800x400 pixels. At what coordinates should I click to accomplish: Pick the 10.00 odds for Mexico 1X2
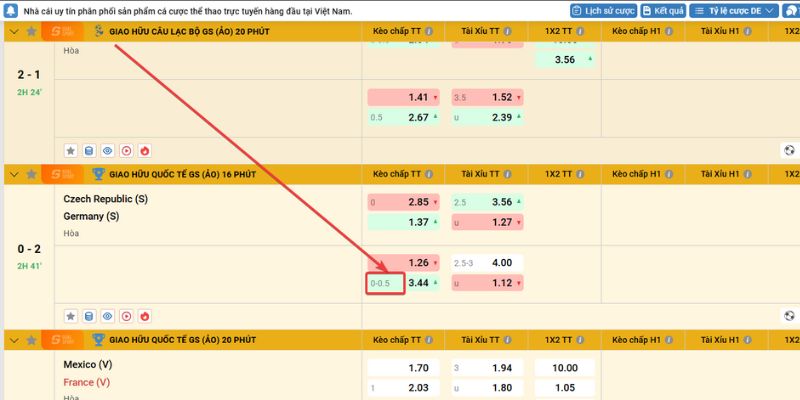click(x=564, y=367)
